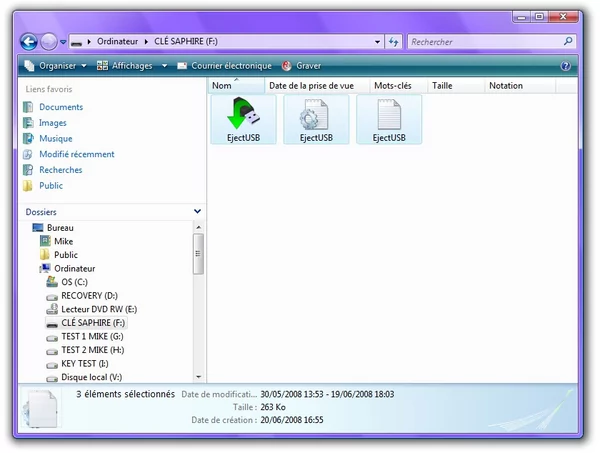The image size is (600, 453).
Task: Open Public in Liens favoris
Action: (x=51, y=186)
